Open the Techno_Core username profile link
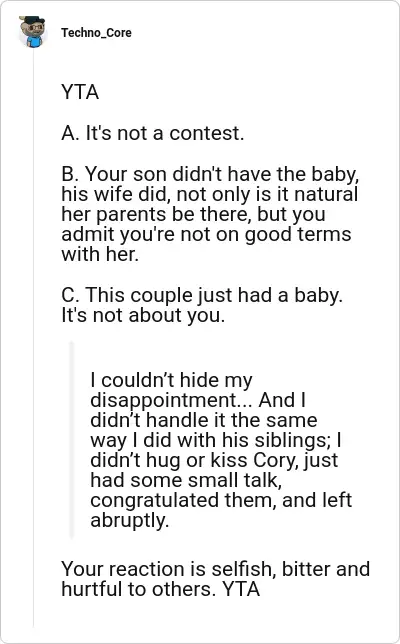400x644 pixels. coord(97,33)
